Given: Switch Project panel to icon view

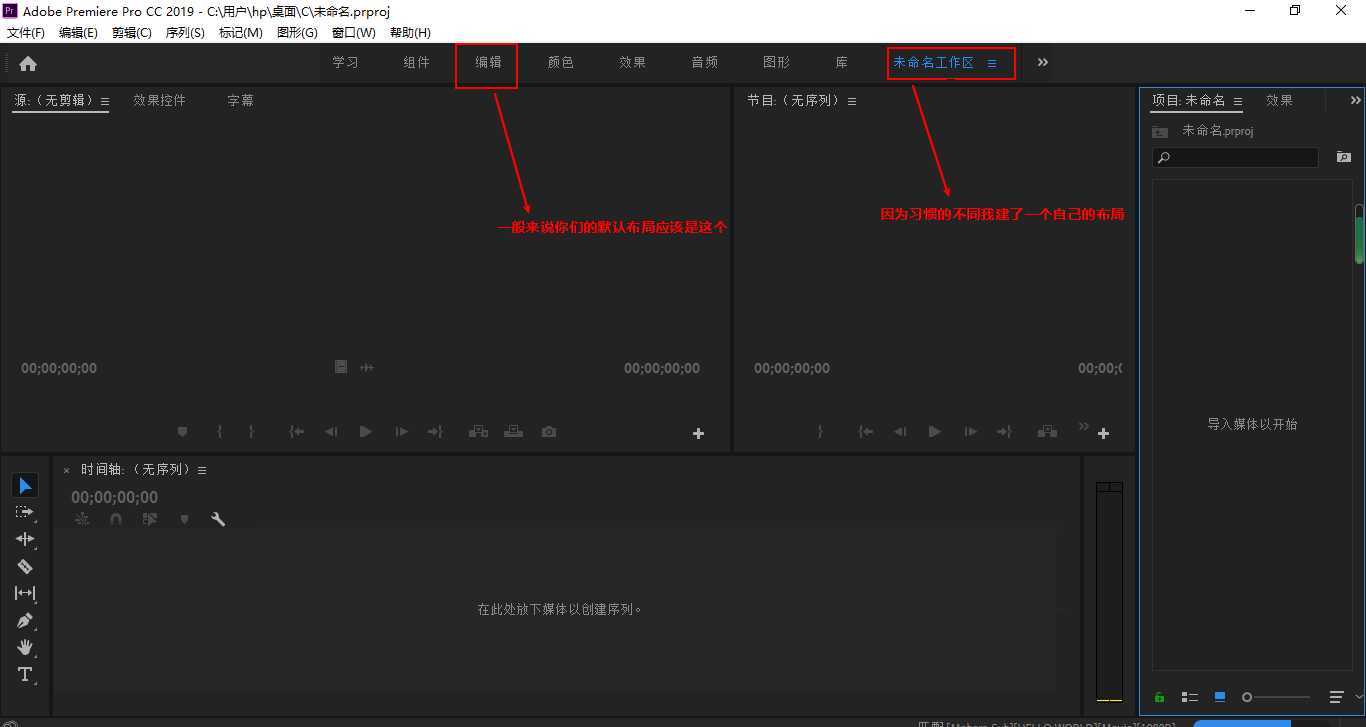Looking at the screenshot, I should click(x=1220, y=697).
